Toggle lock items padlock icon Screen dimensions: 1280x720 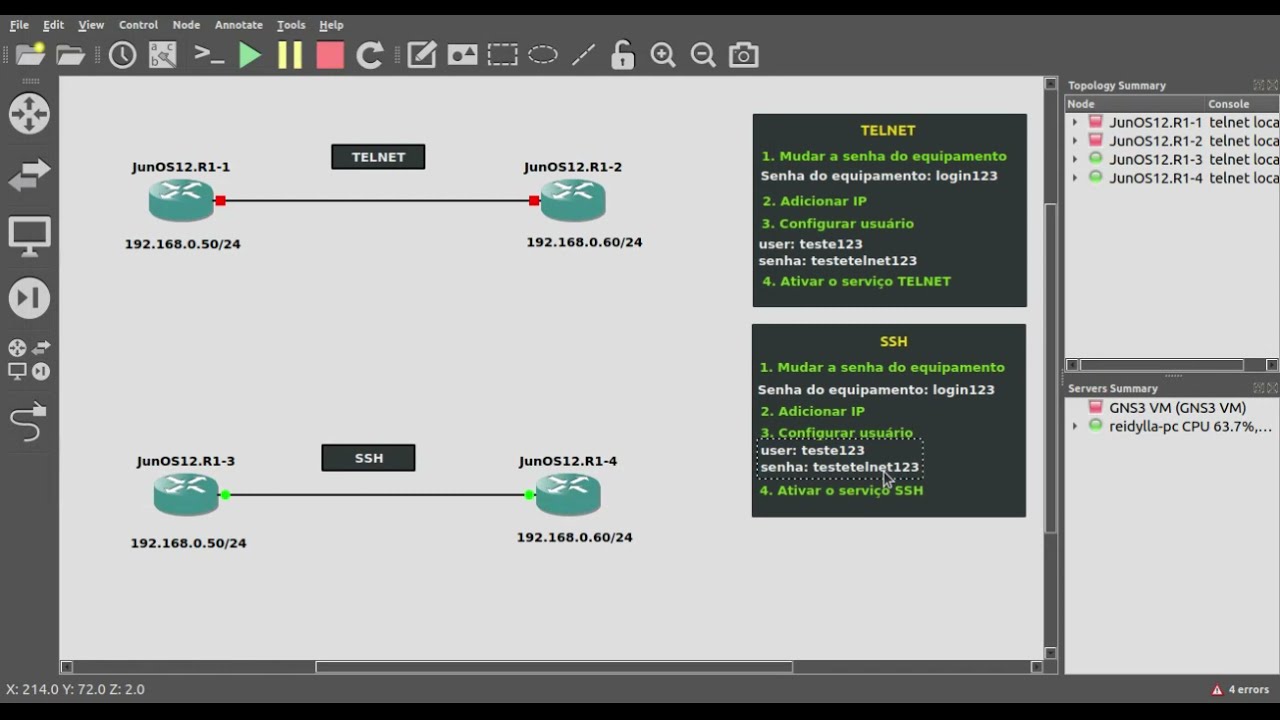click(x=623, y=55)
